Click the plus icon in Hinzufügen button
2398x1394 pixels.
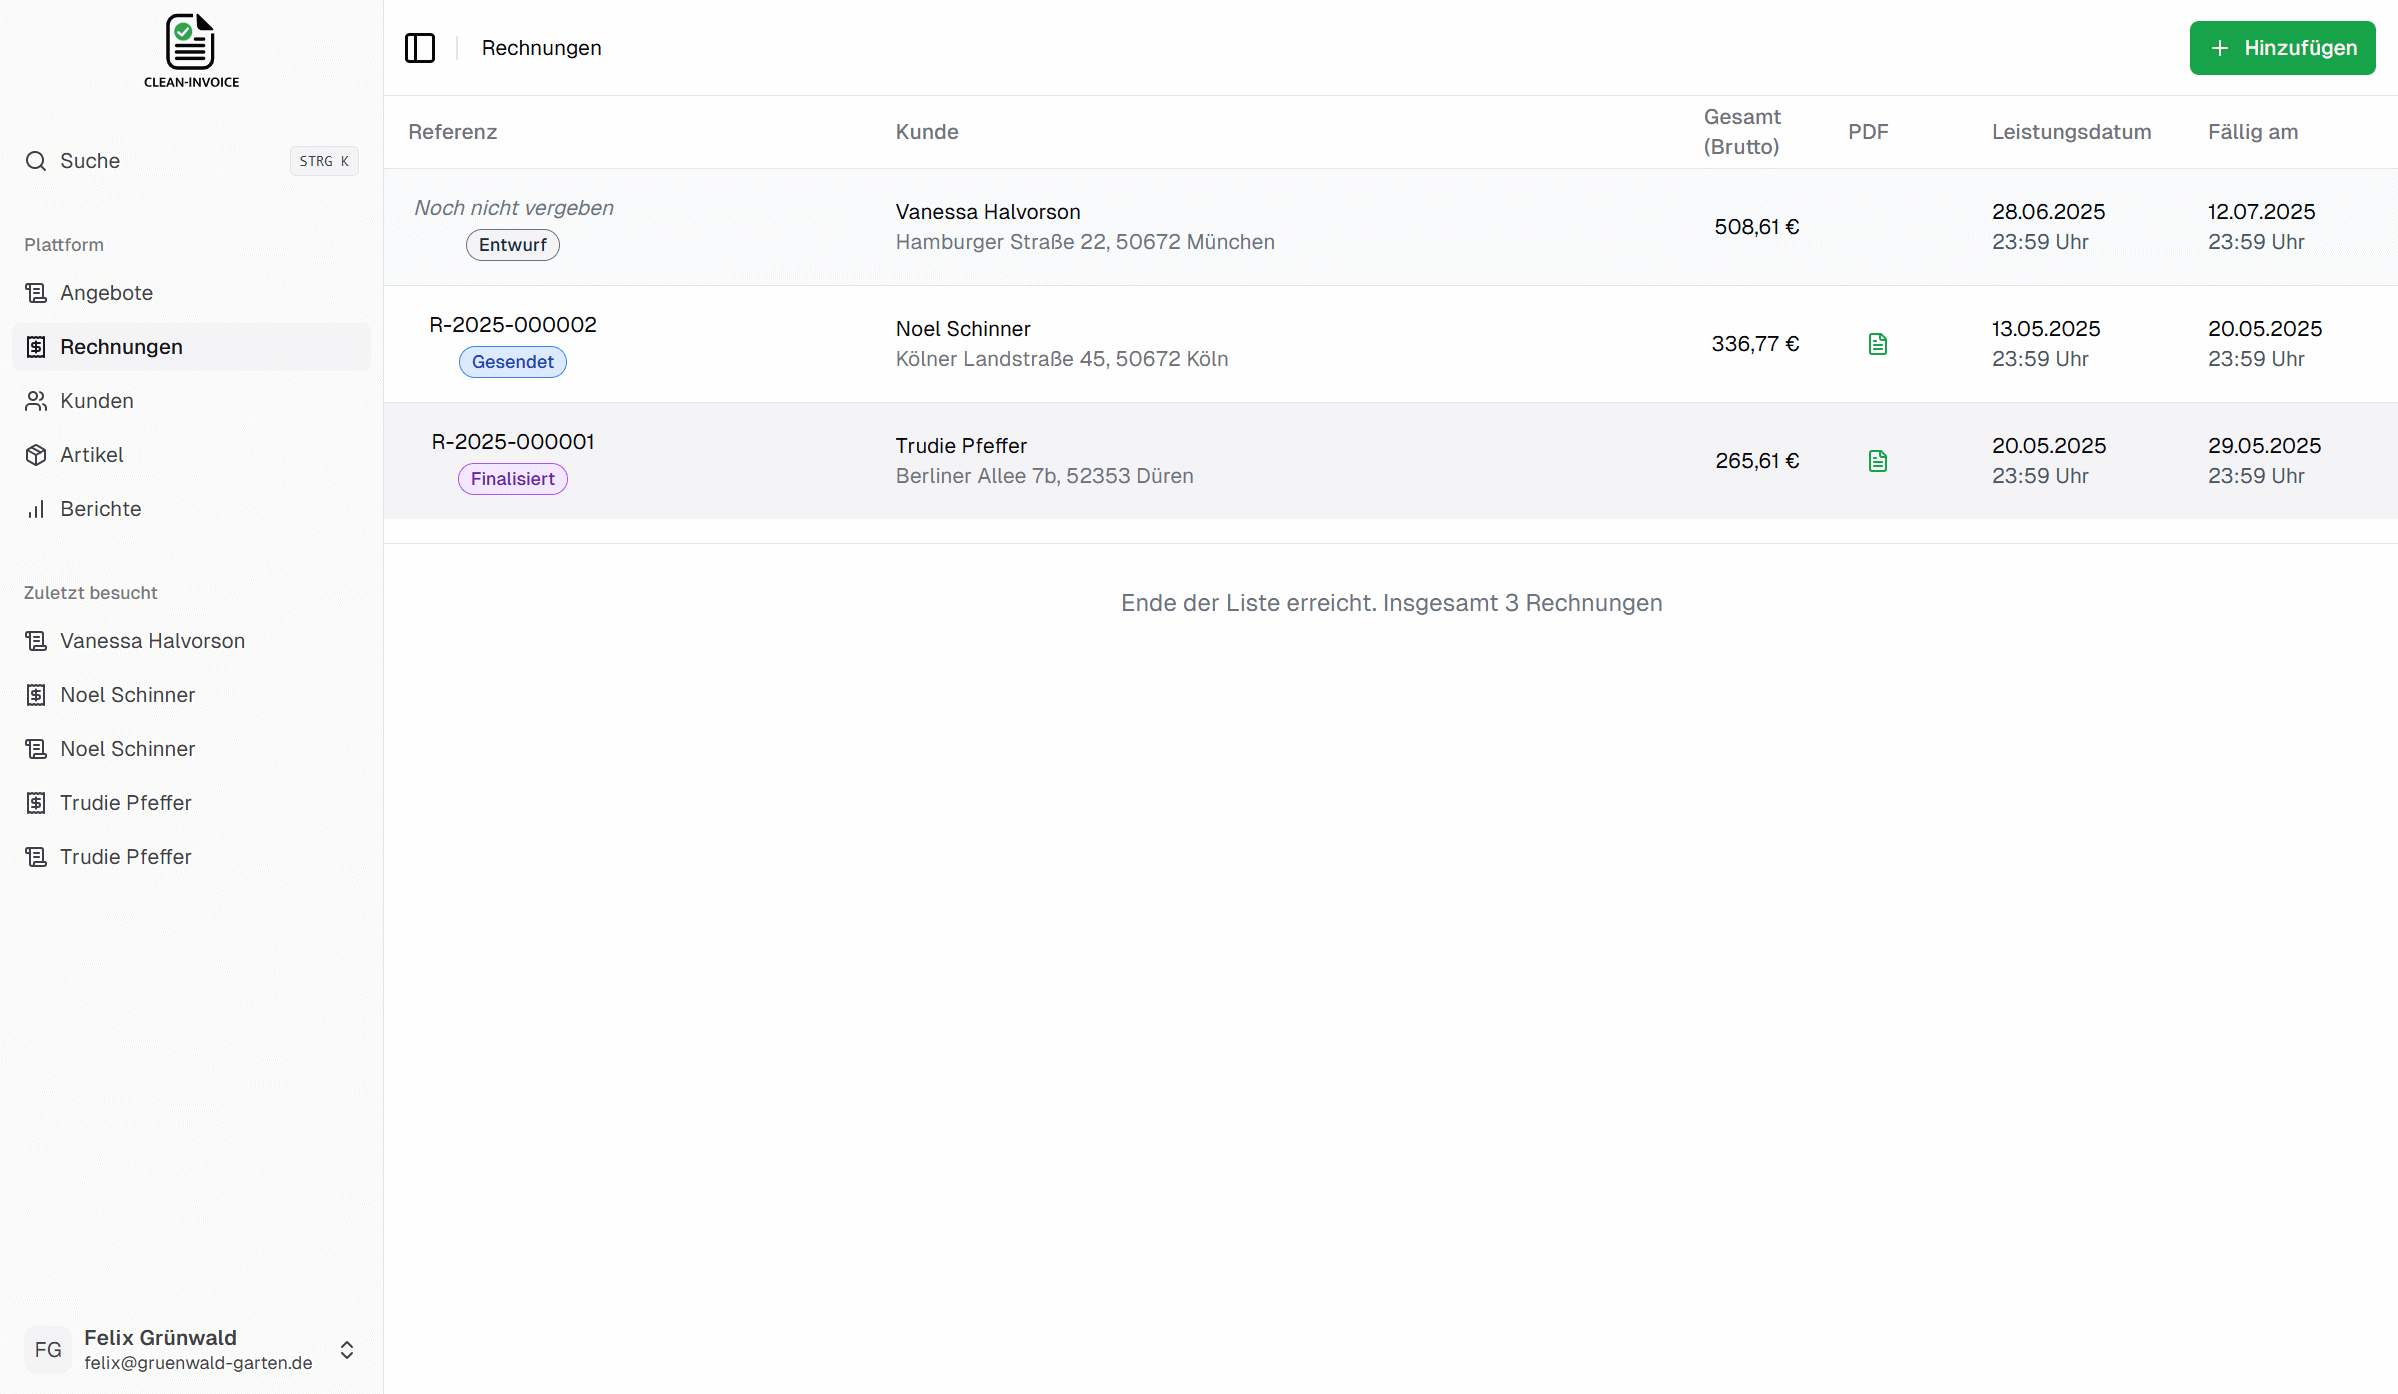coord(2220,48)
